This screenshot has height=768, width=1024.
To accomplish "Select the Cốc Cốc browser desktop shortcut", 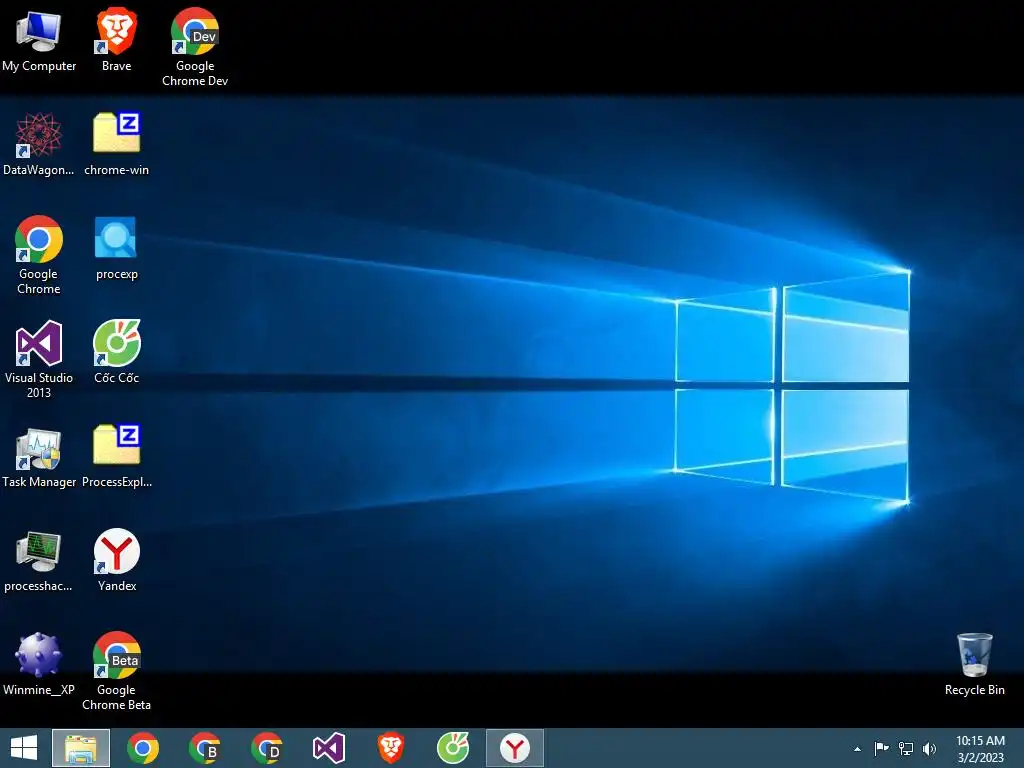I will coord(116,353).
